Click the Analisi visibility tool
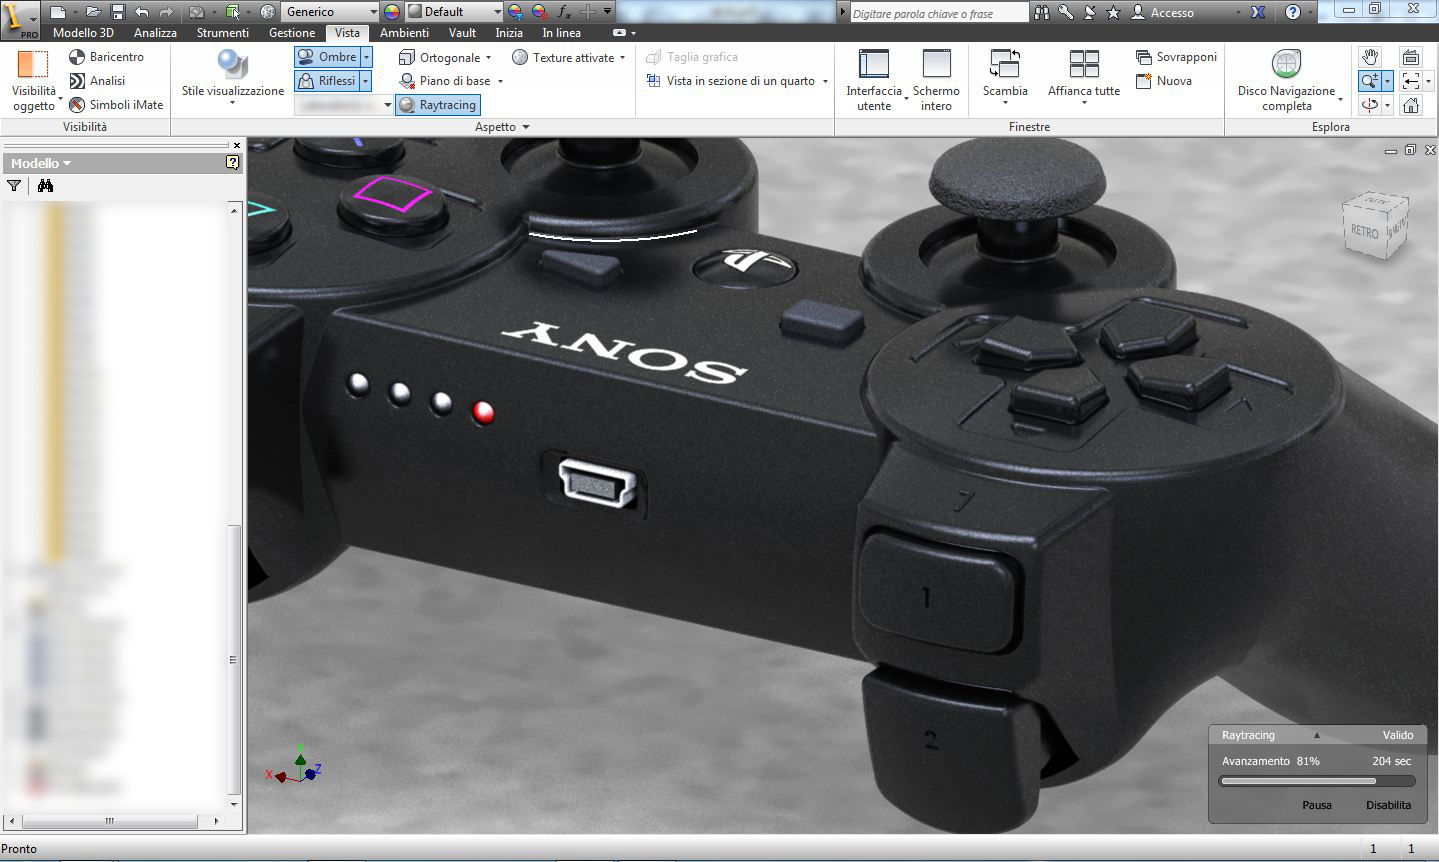Image resolution: width=1439 pixels, height=862 pixels. pyautogui.click(x=97, y=81)
